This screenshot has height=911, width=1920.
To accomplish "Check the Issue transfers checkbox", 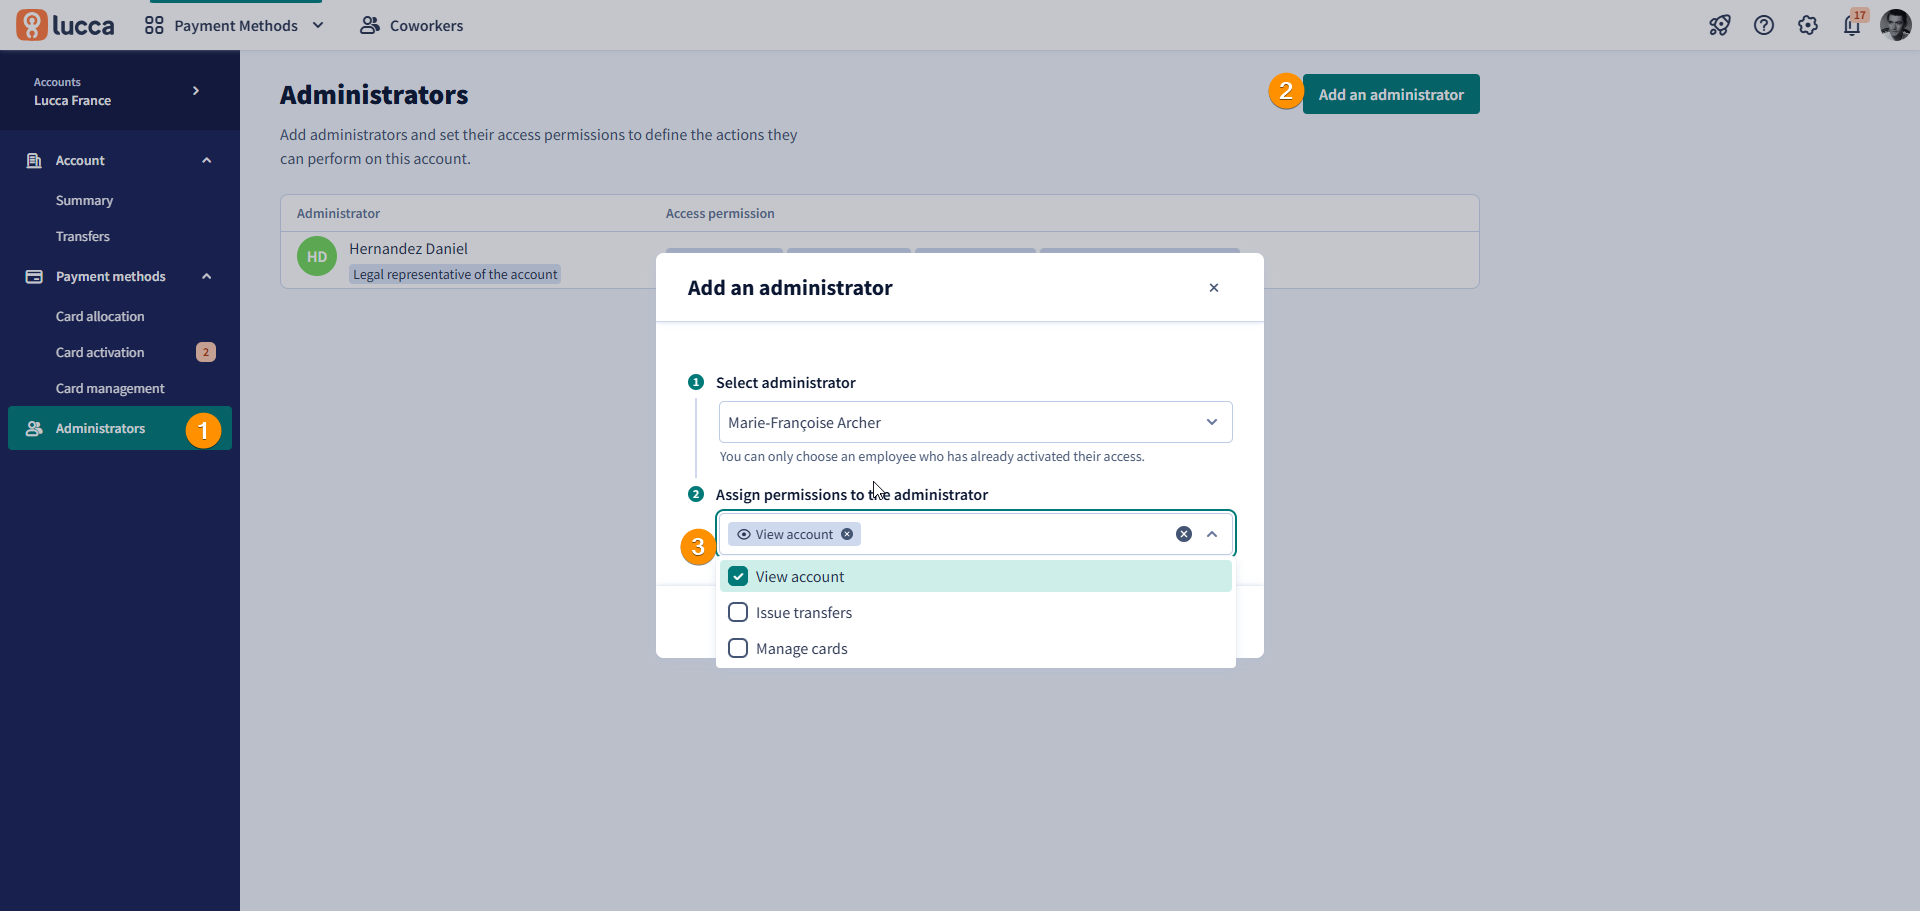I will pyautogui.click(x=738, y=612).
